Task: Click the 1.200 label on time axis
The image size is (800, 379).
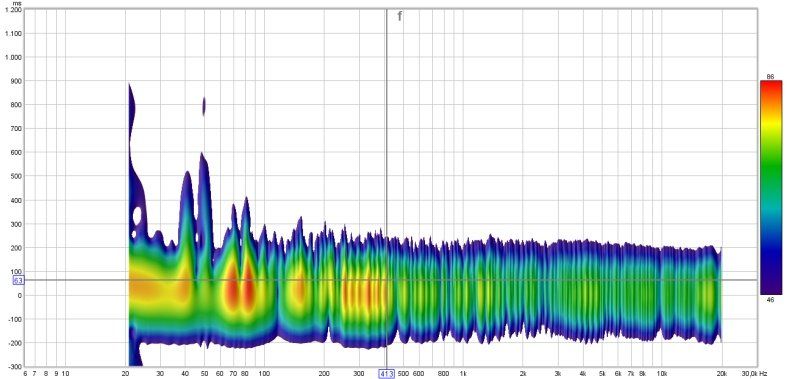Action: [x=15, y=10]
